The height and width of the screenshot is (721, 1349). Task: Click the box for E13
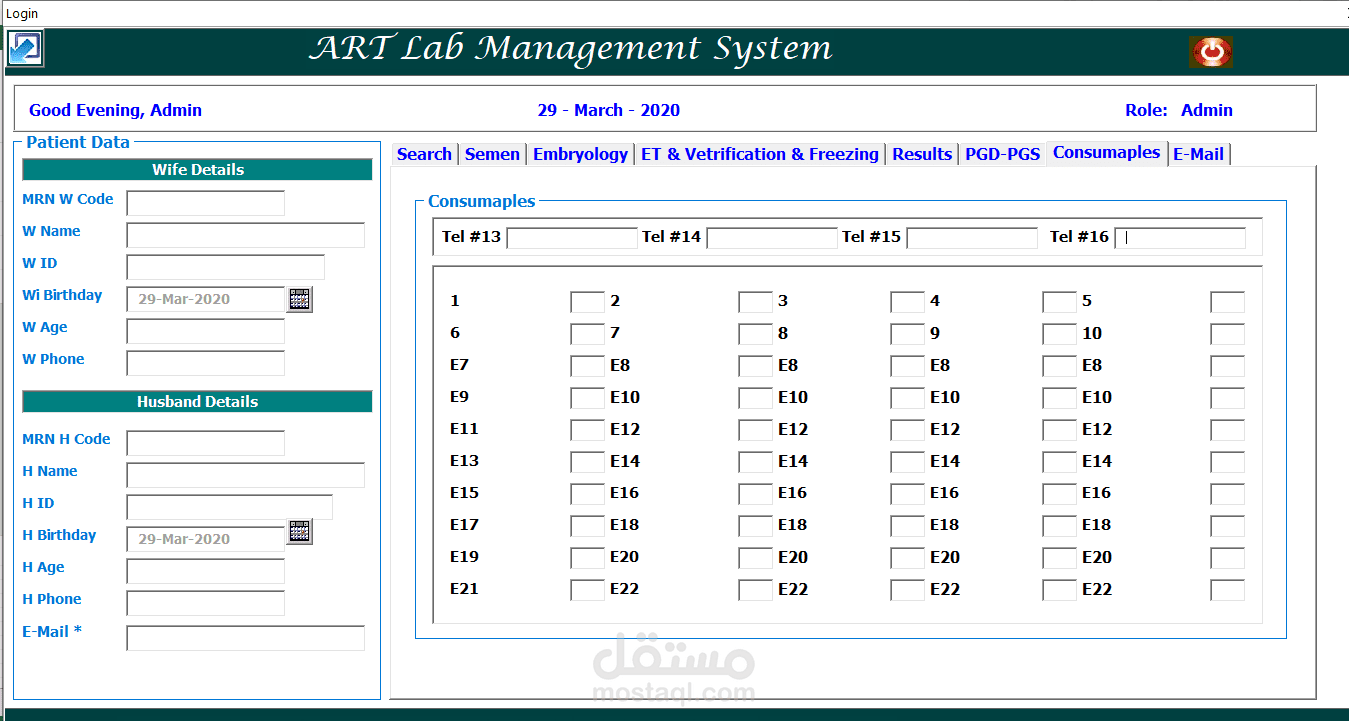[588, 462]
